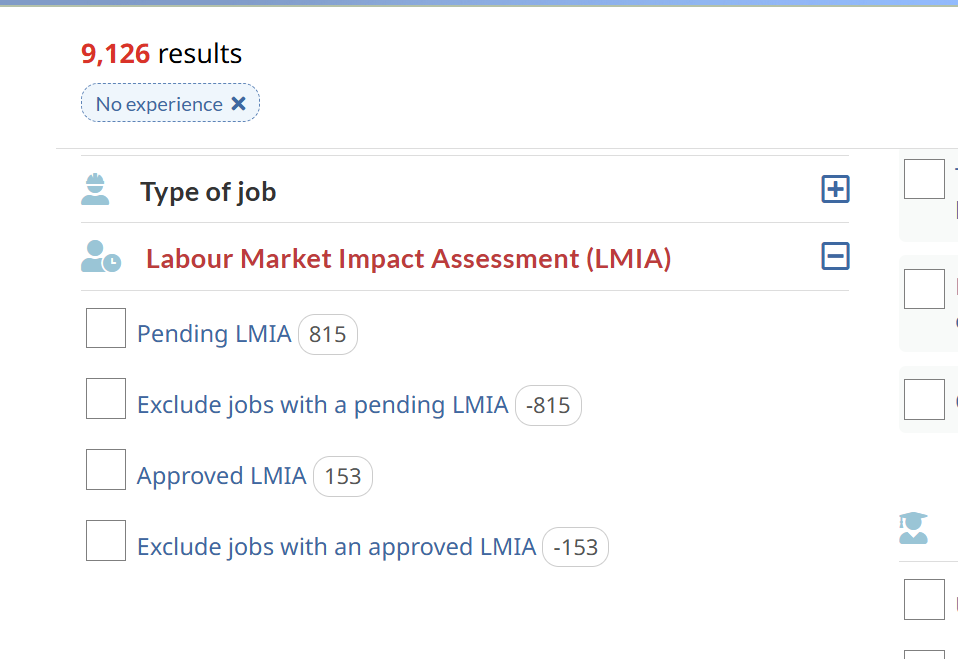Click the person-clock icon beside LMIA heading

(x=100, y=257)
